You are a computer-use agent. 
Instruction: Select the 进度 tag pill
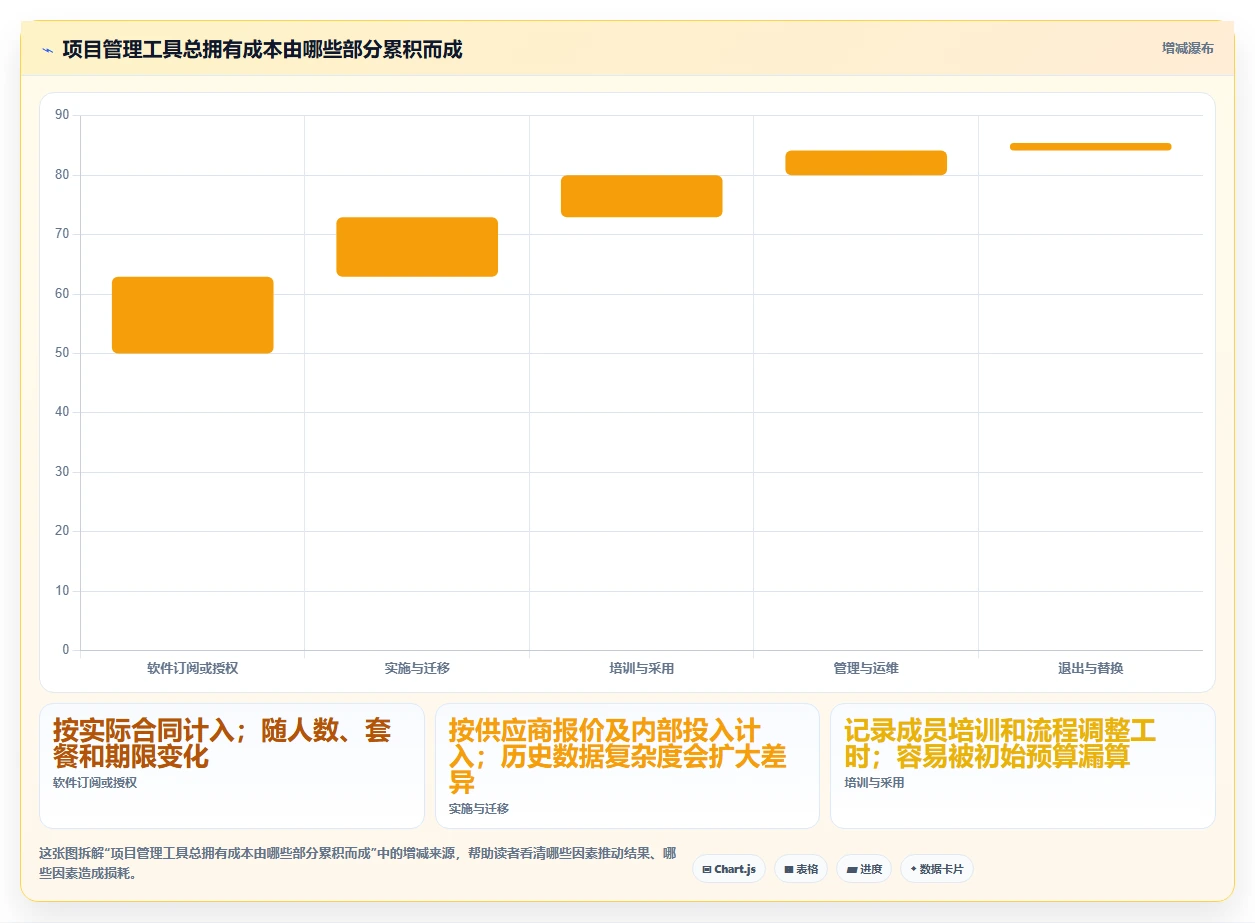coord(864,869)
